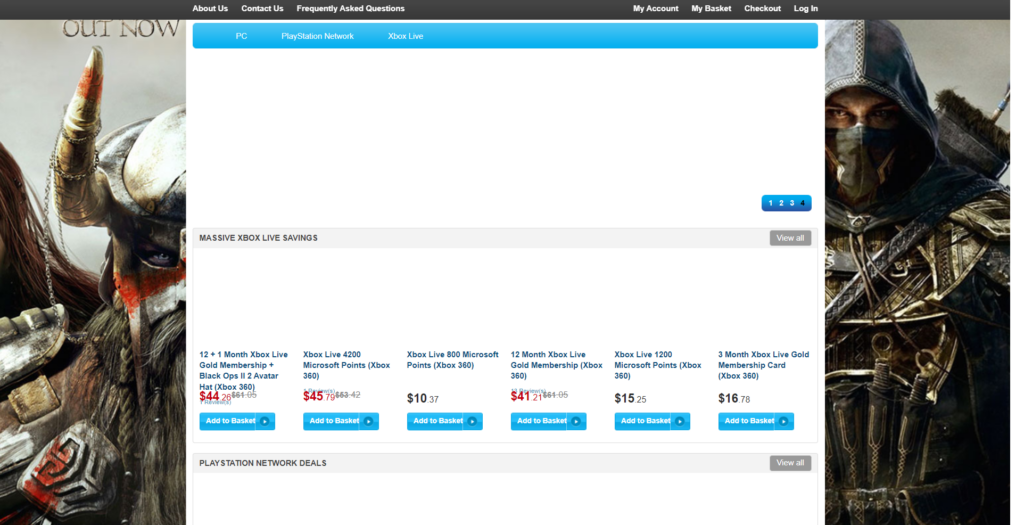Select the Xbox Live category tab
Image resolution: width=1024 pixels, height=525 pixels.
tap(405, 36)
